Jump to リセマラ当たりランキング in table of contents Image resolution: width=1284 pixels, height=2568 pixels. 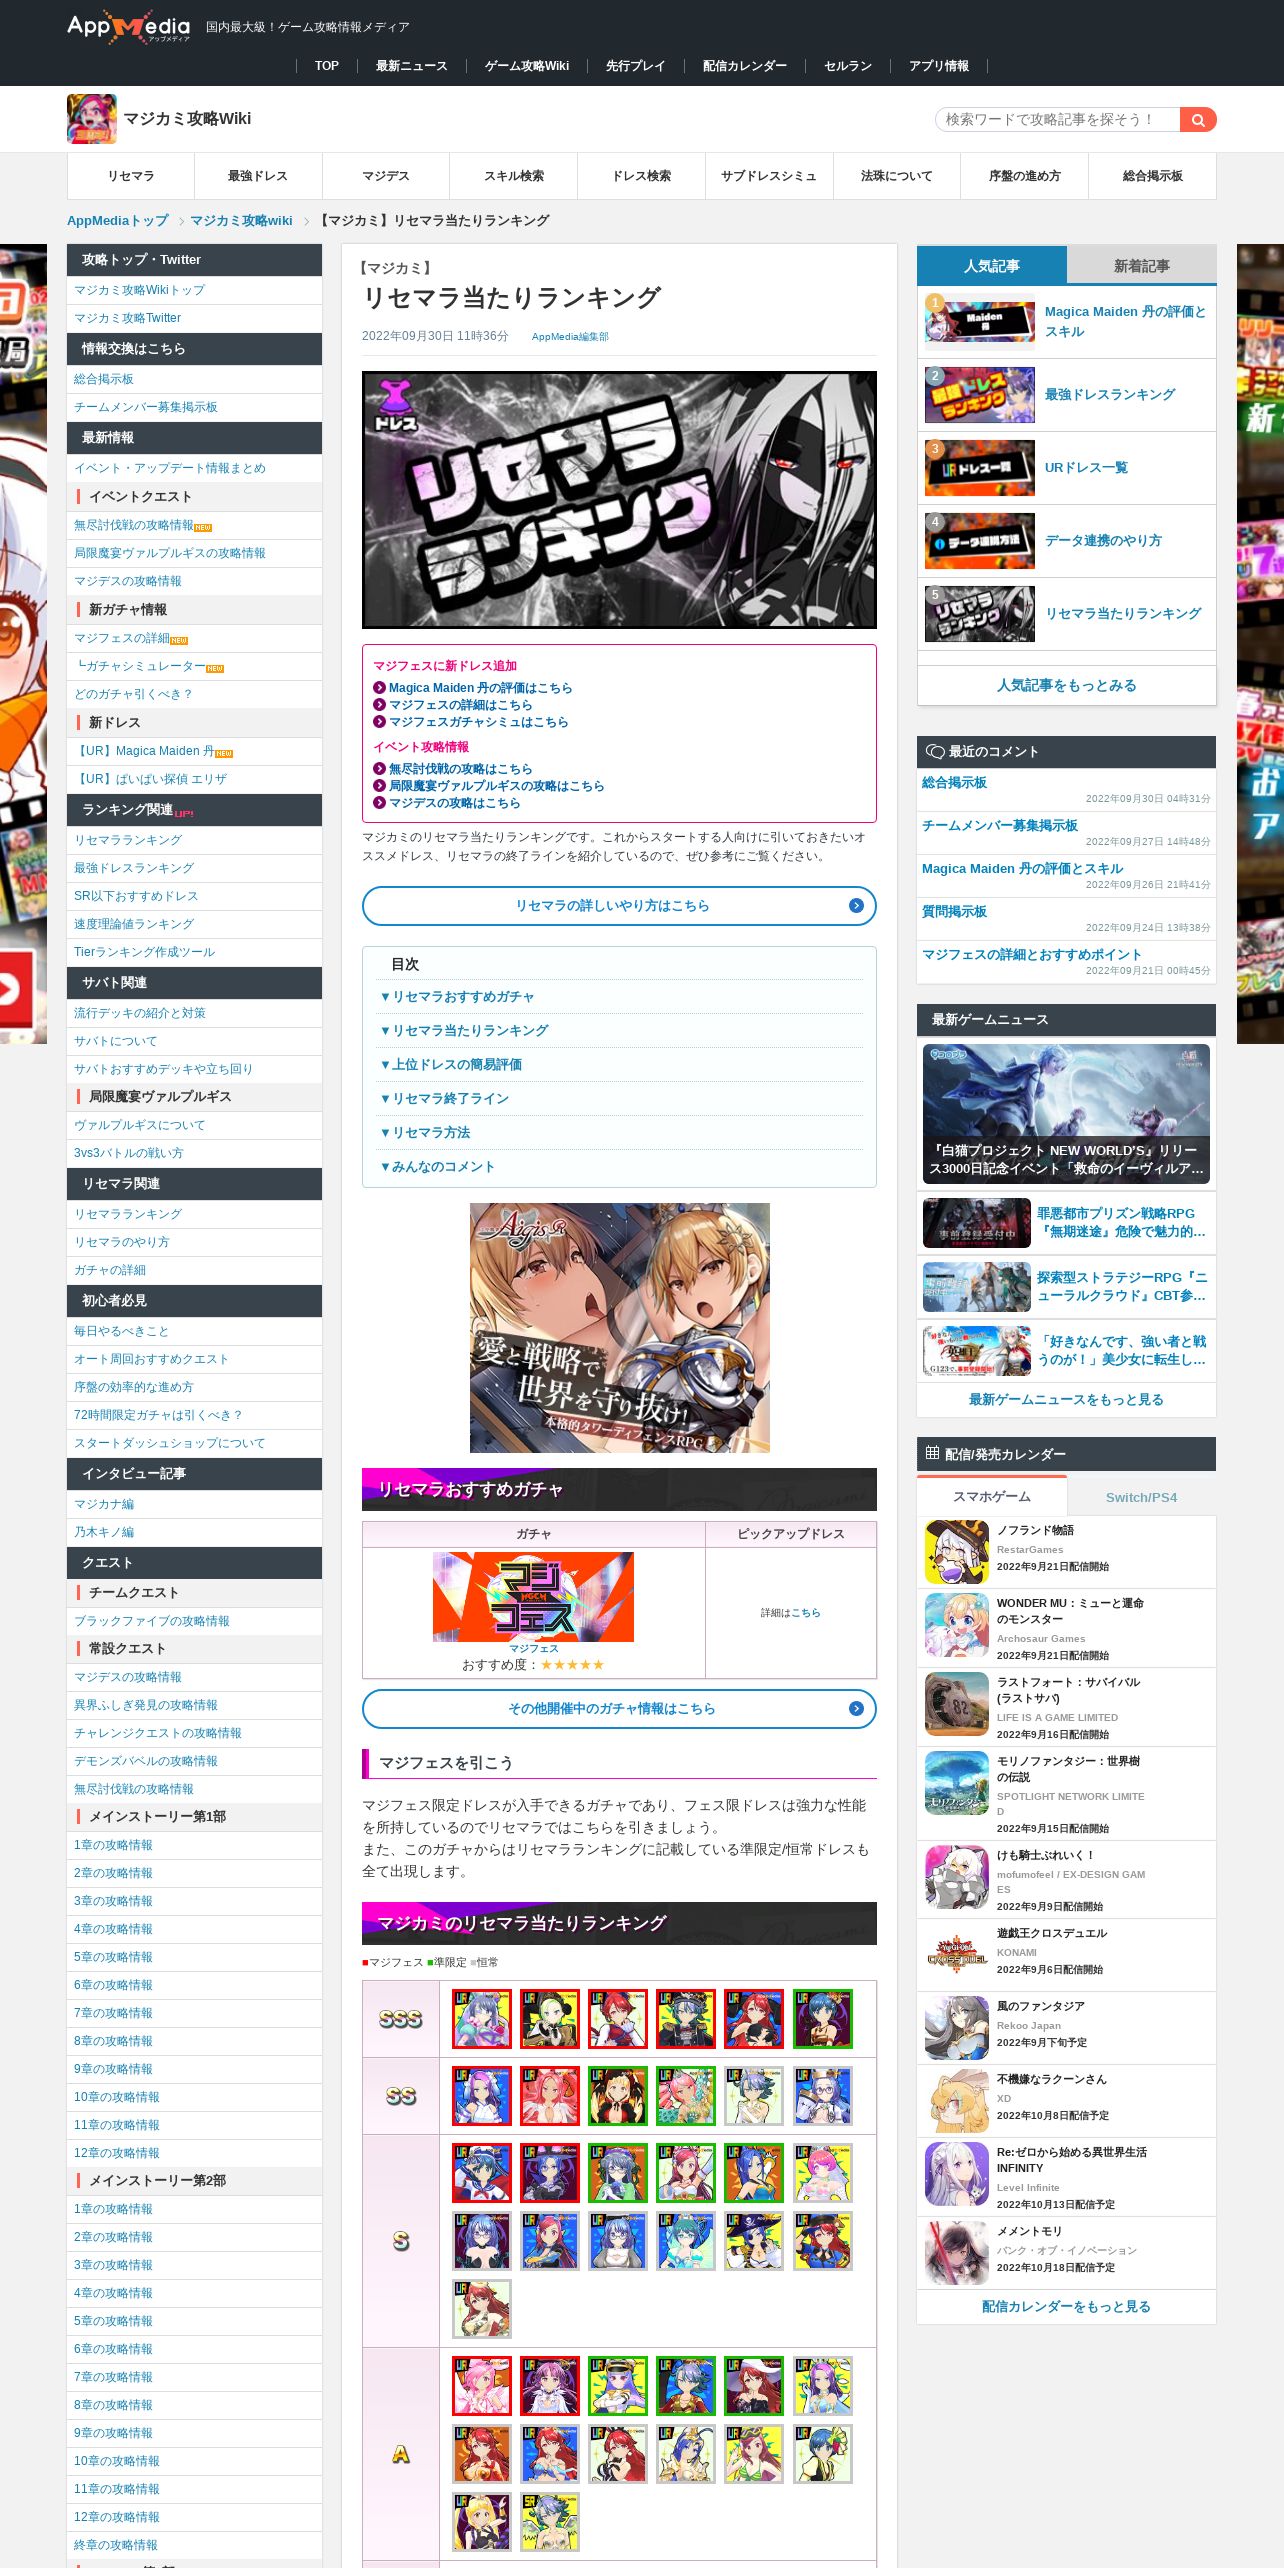coord(464,1031)
